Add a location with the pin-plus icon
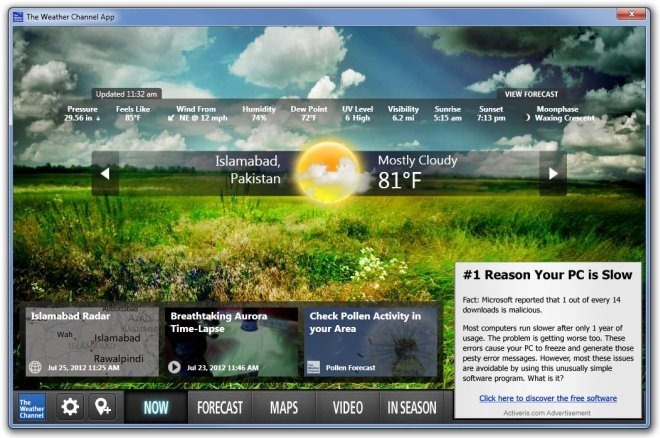The height and width of the screenshot is (438, 660). (x=103, y=407)
